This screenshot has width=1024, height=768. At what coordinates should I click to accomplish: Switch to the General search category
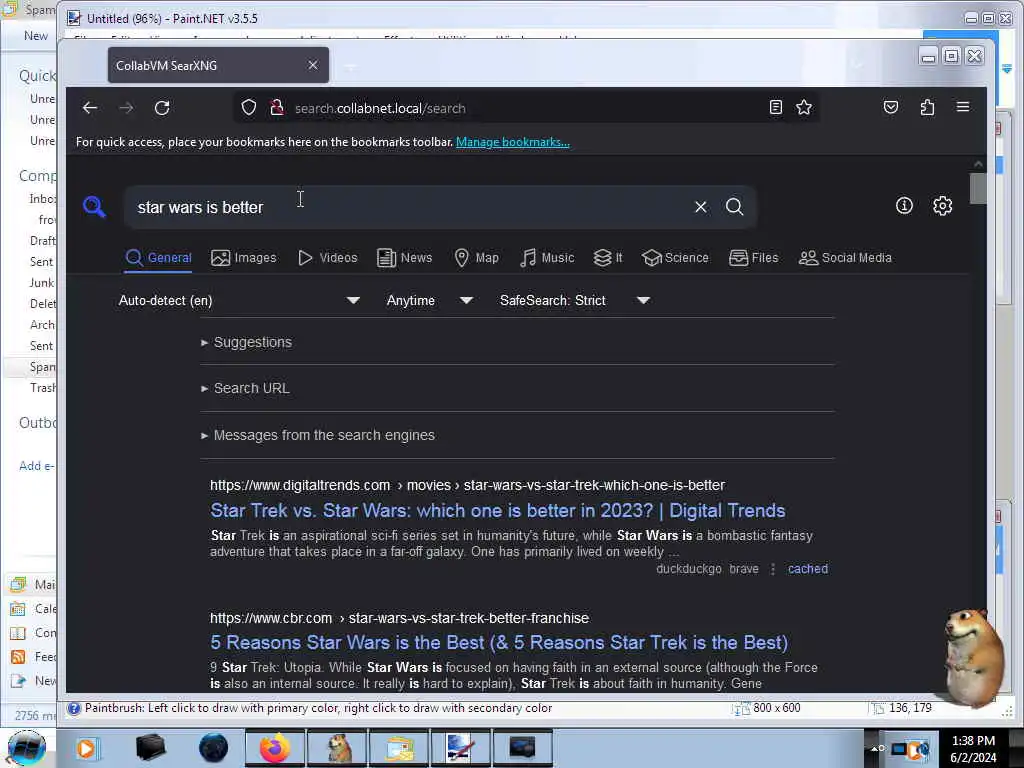[159, 258]
